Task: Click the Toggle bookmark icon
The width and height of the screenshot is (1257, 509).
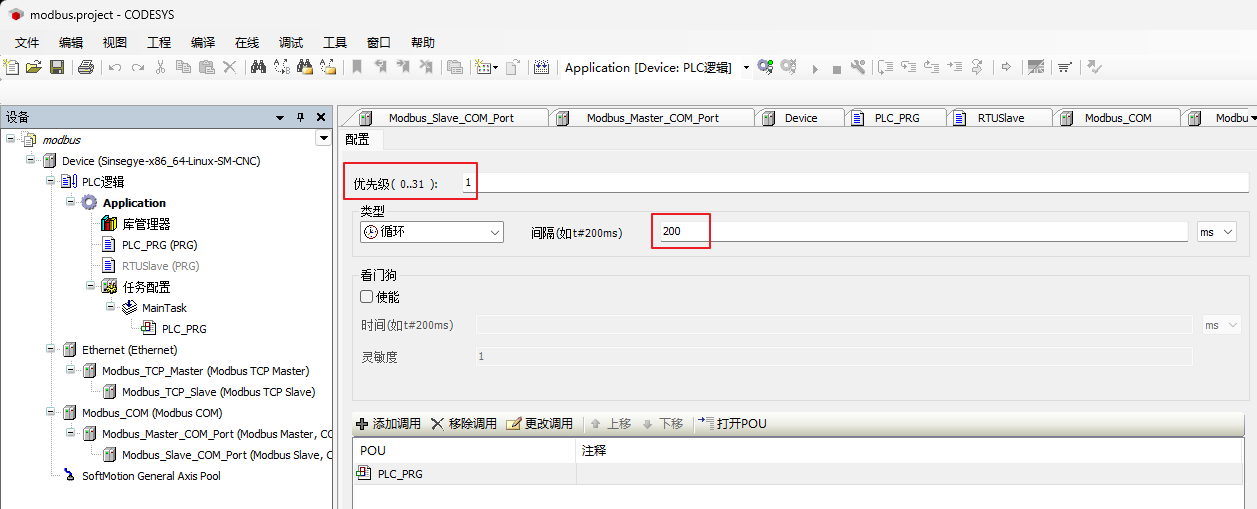Action: point(356,67)
